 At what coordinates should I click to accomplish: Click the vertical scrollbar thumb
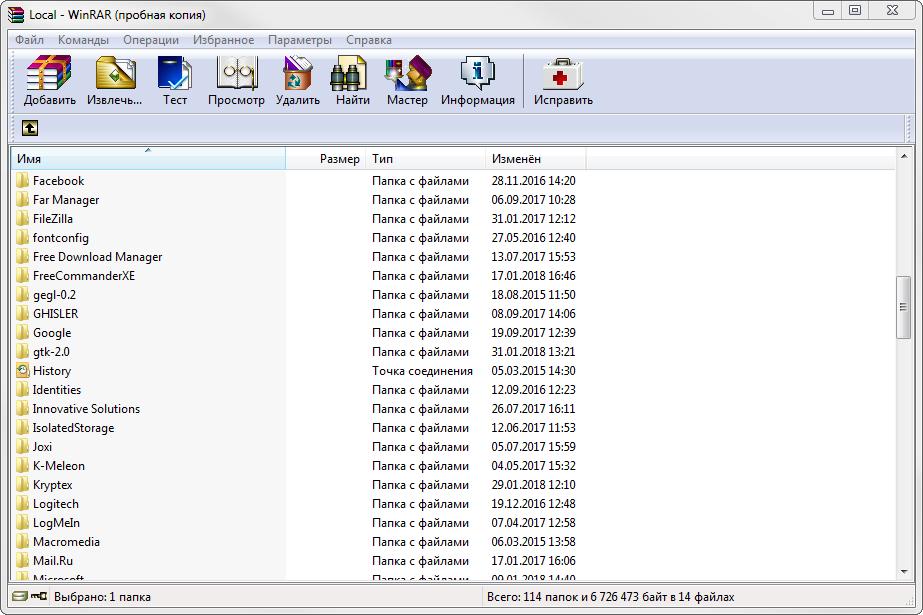pos(904,307)
